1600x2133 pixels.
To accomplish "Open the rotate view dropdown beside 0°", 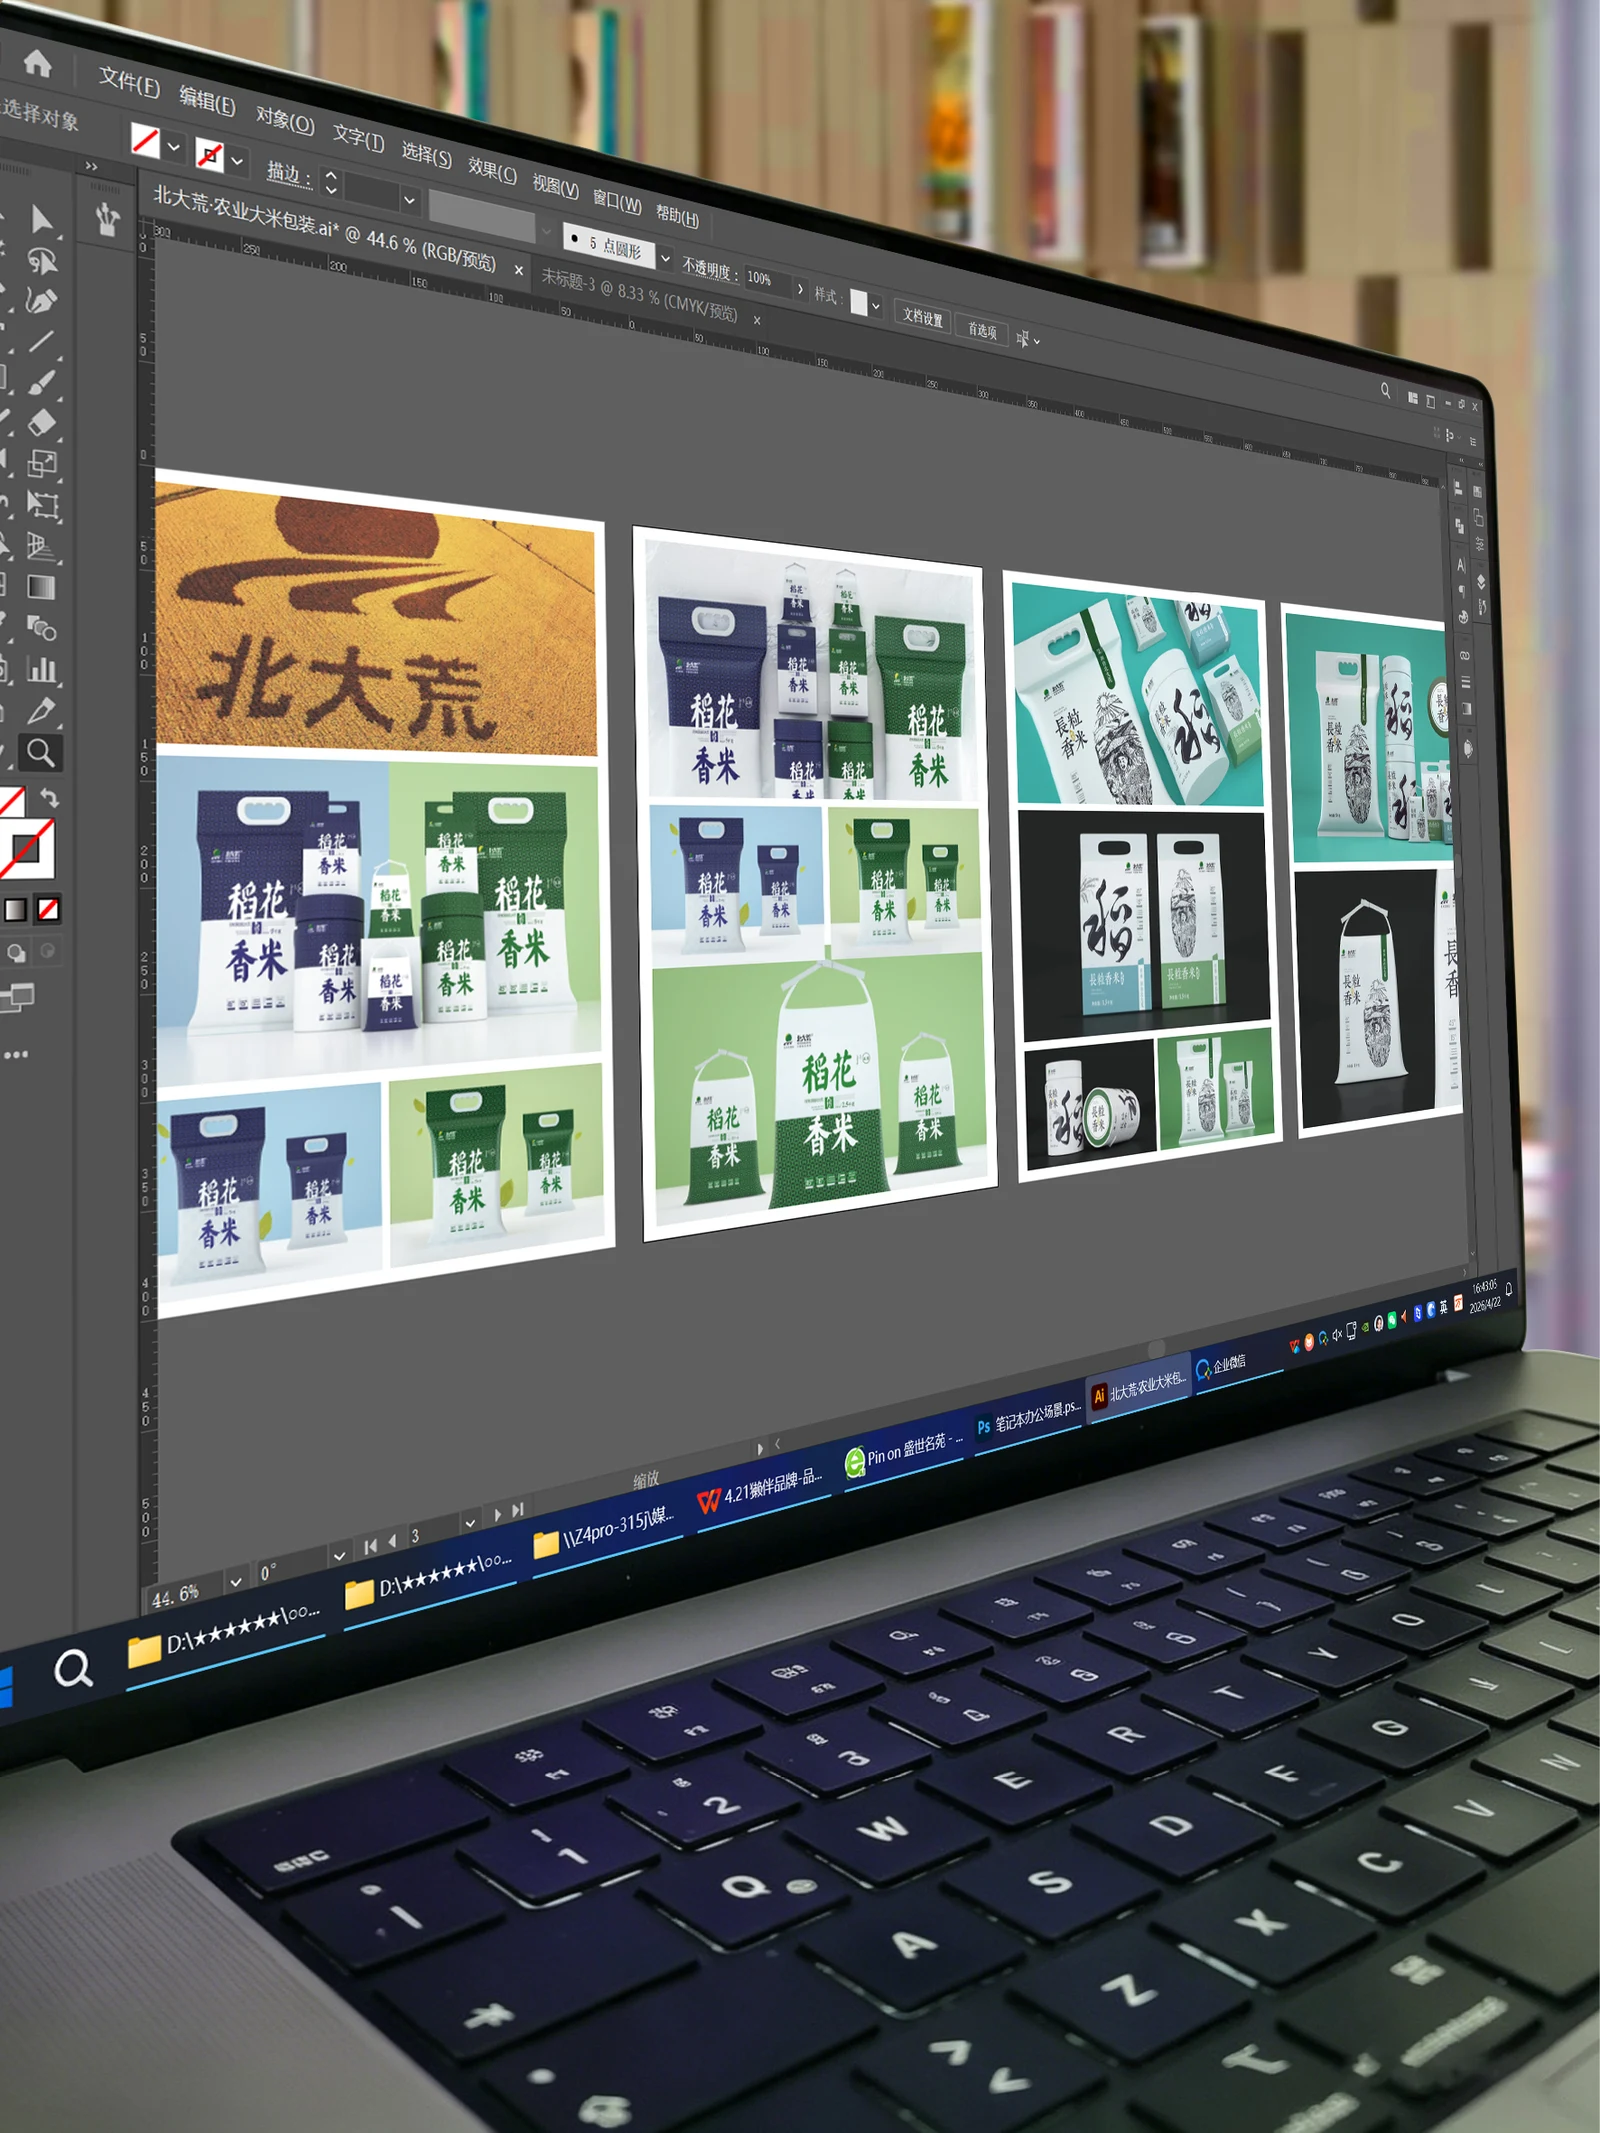I will coord(339,1555).
